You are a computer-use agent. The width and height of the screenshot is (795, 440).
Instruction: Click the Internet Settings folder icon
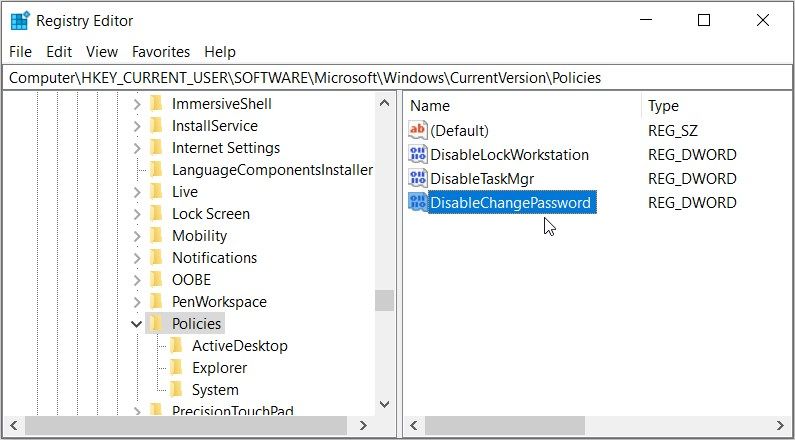click(x=156, y=148)
